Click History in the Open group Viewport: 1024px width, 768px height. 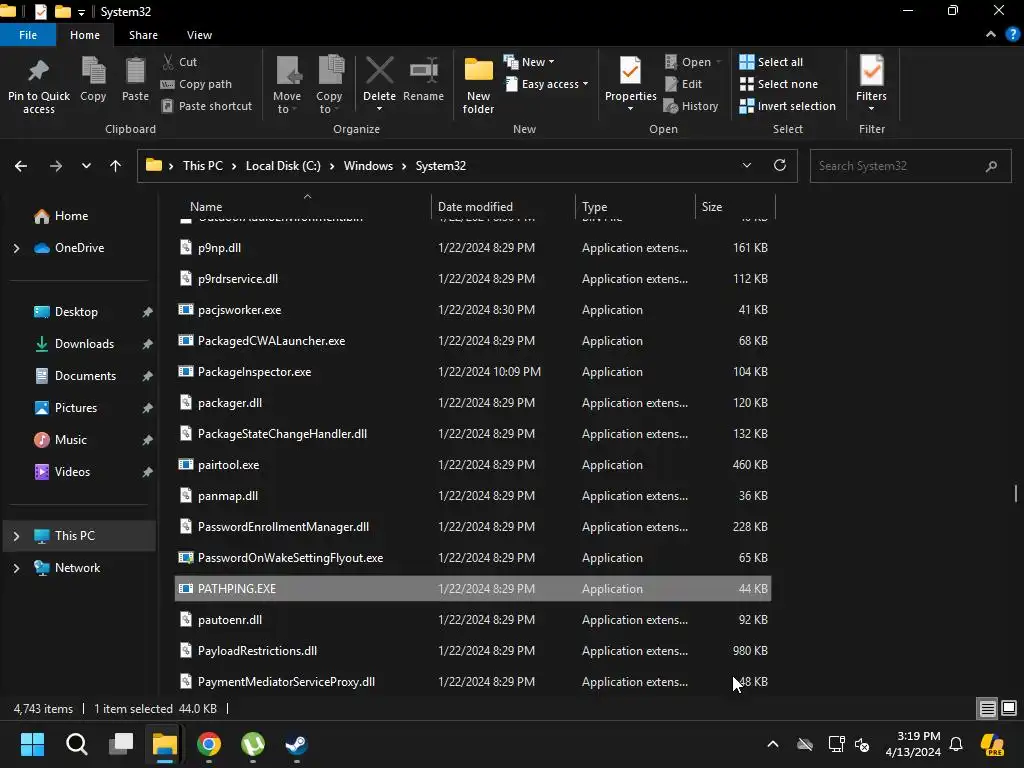click(691, 106)
